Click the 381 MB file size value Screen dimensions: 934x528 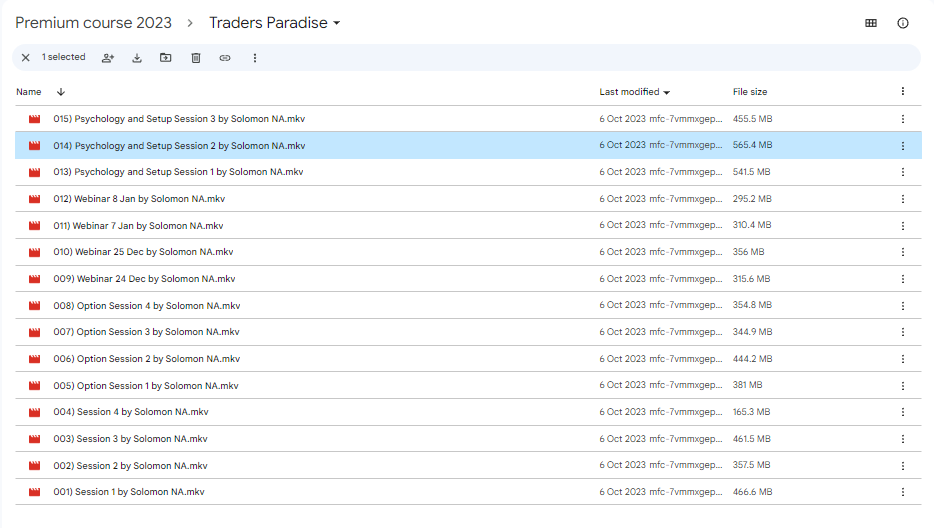[x=748, y=385]
